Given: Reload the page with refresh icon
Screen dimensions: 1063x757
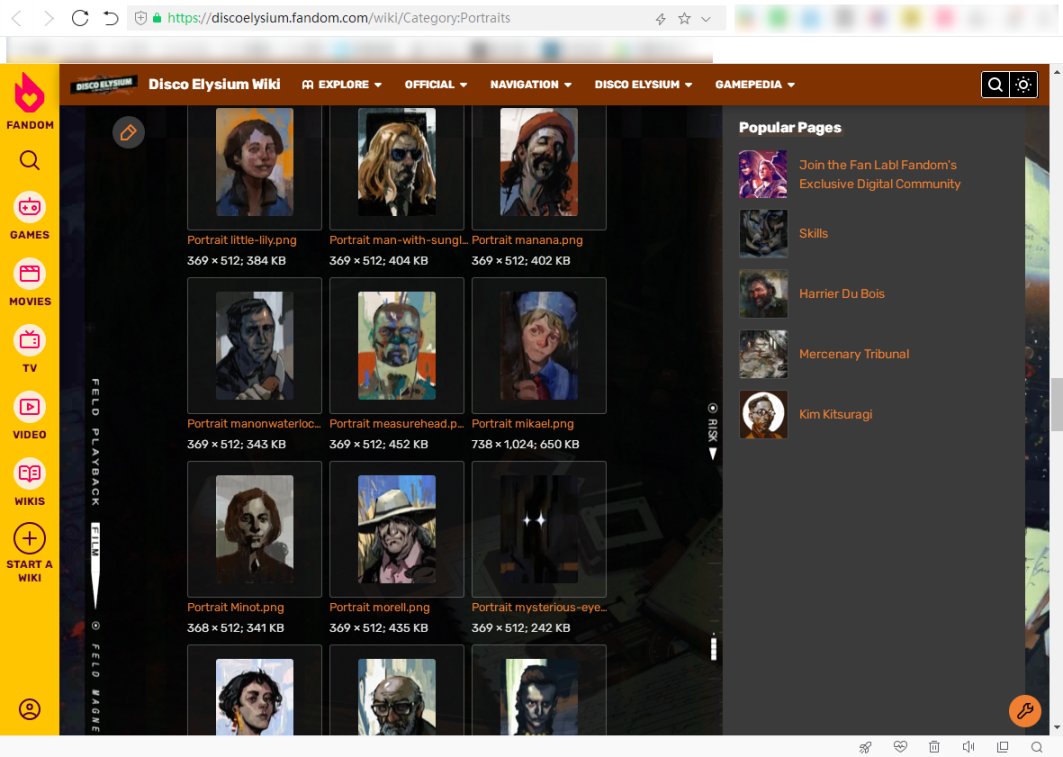Looking at the screenshot, I should 80,18.
